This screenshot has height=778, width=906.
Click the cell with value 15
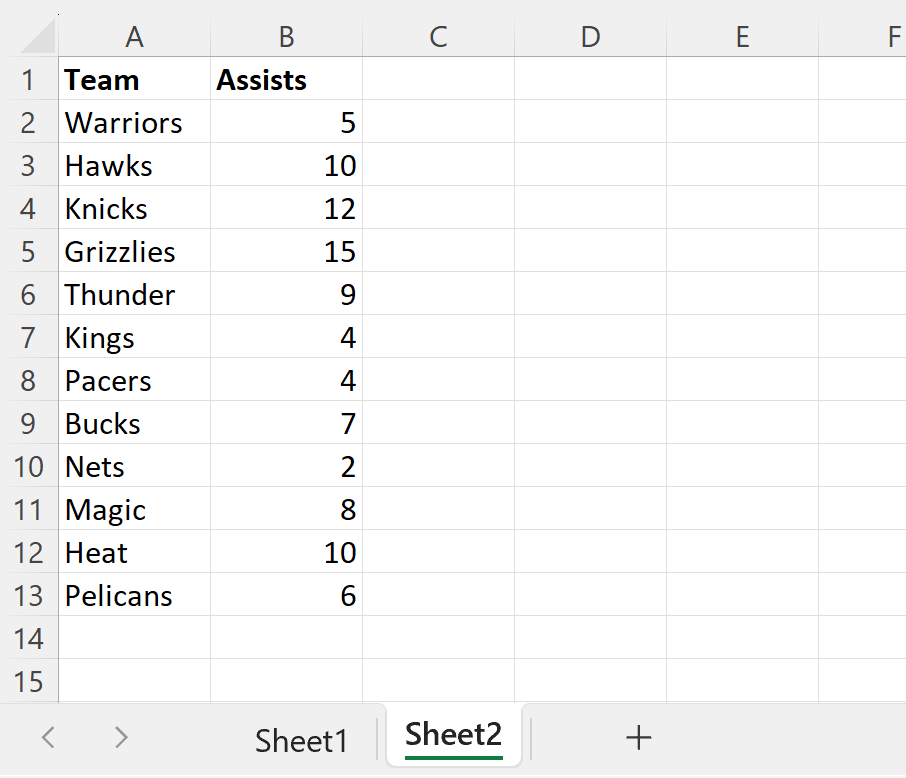tap(286, 251)
